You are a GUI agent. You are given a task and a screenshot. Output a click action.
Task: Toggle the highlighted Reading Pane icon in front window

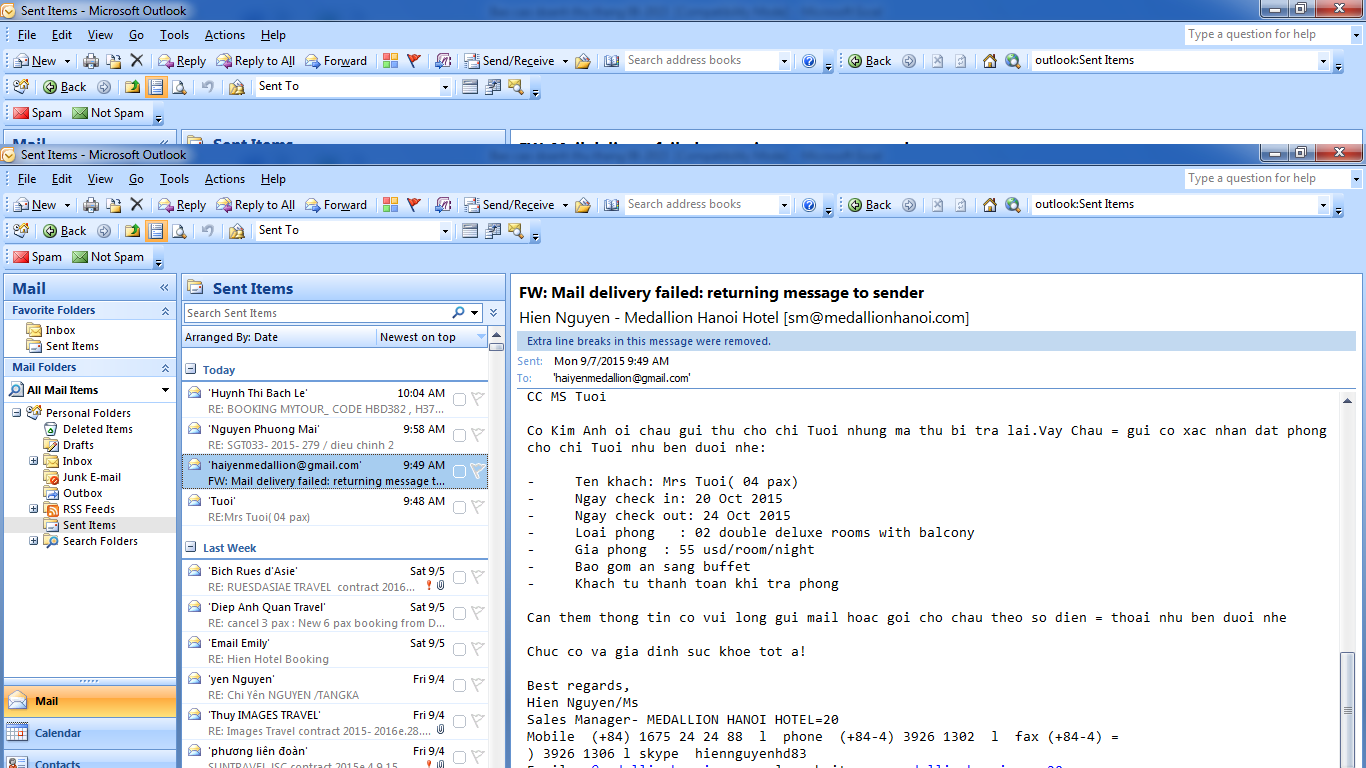pyautogui.click(x=156, y=231)
